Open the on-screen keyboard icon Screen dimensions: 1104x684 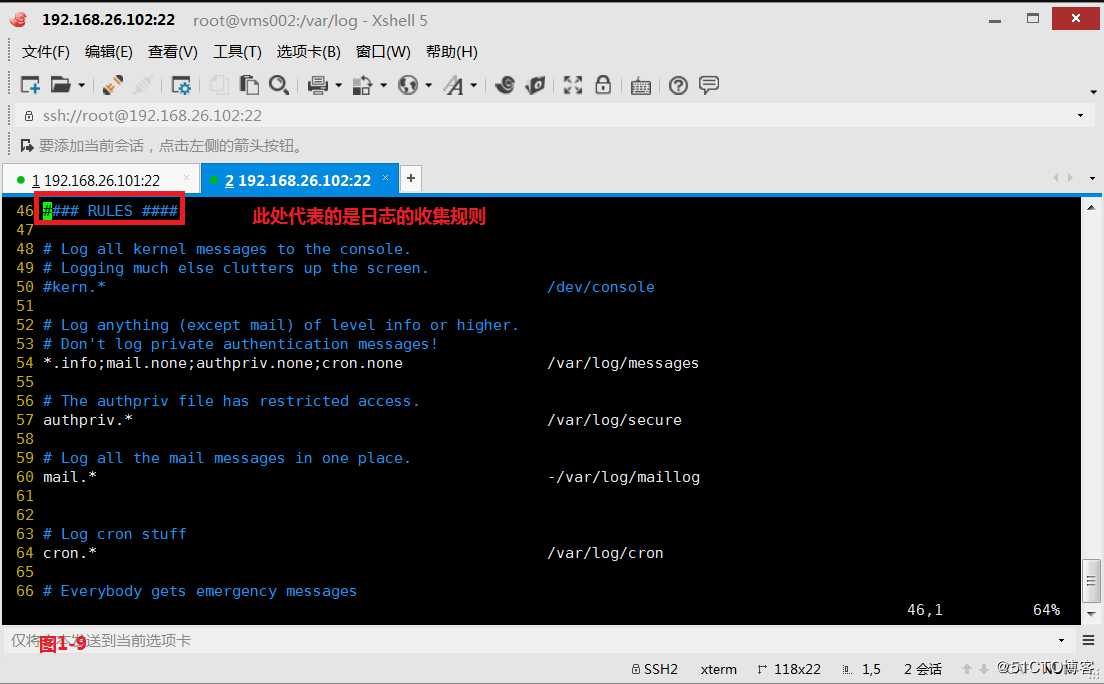pyautogui.click(x=641, y=86)
